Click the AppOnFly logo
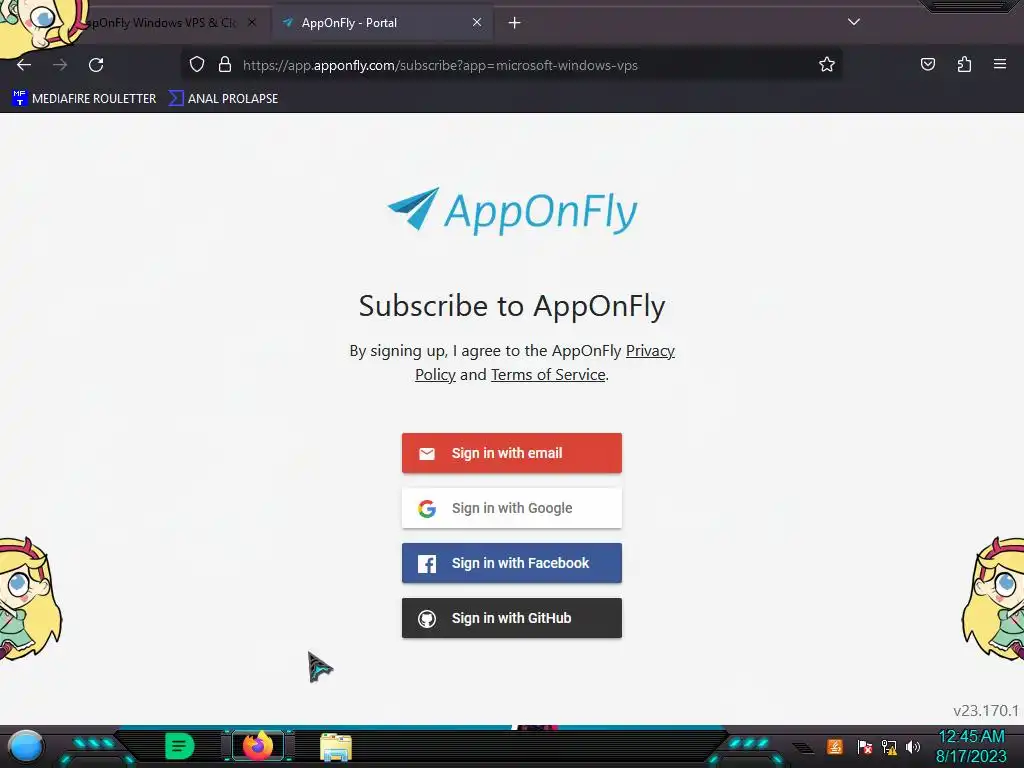Screen dimensions: 1024x768 click(x=512, y=211)
